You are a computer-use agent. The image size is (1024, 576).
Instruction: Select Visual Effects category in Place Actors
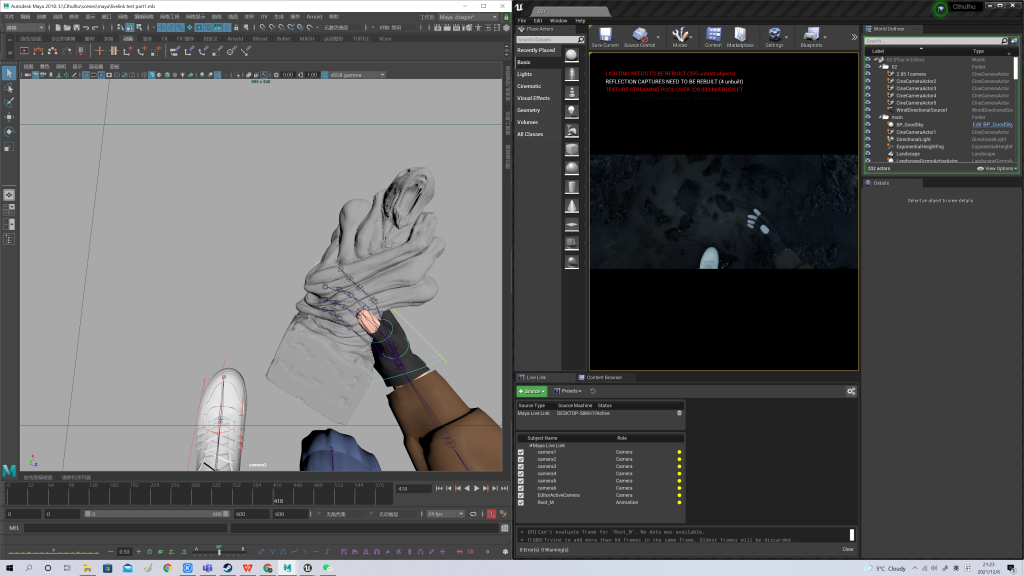tap(534, 98)
